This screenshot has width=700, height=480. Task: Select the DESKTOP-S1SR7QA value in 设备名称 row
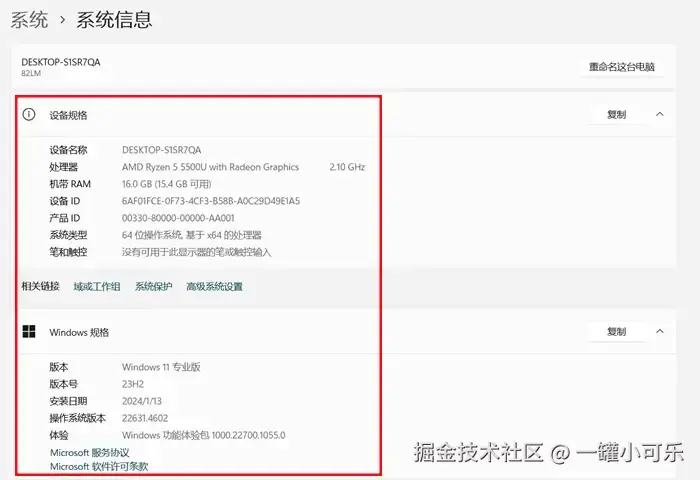click(x=162, y=150)
